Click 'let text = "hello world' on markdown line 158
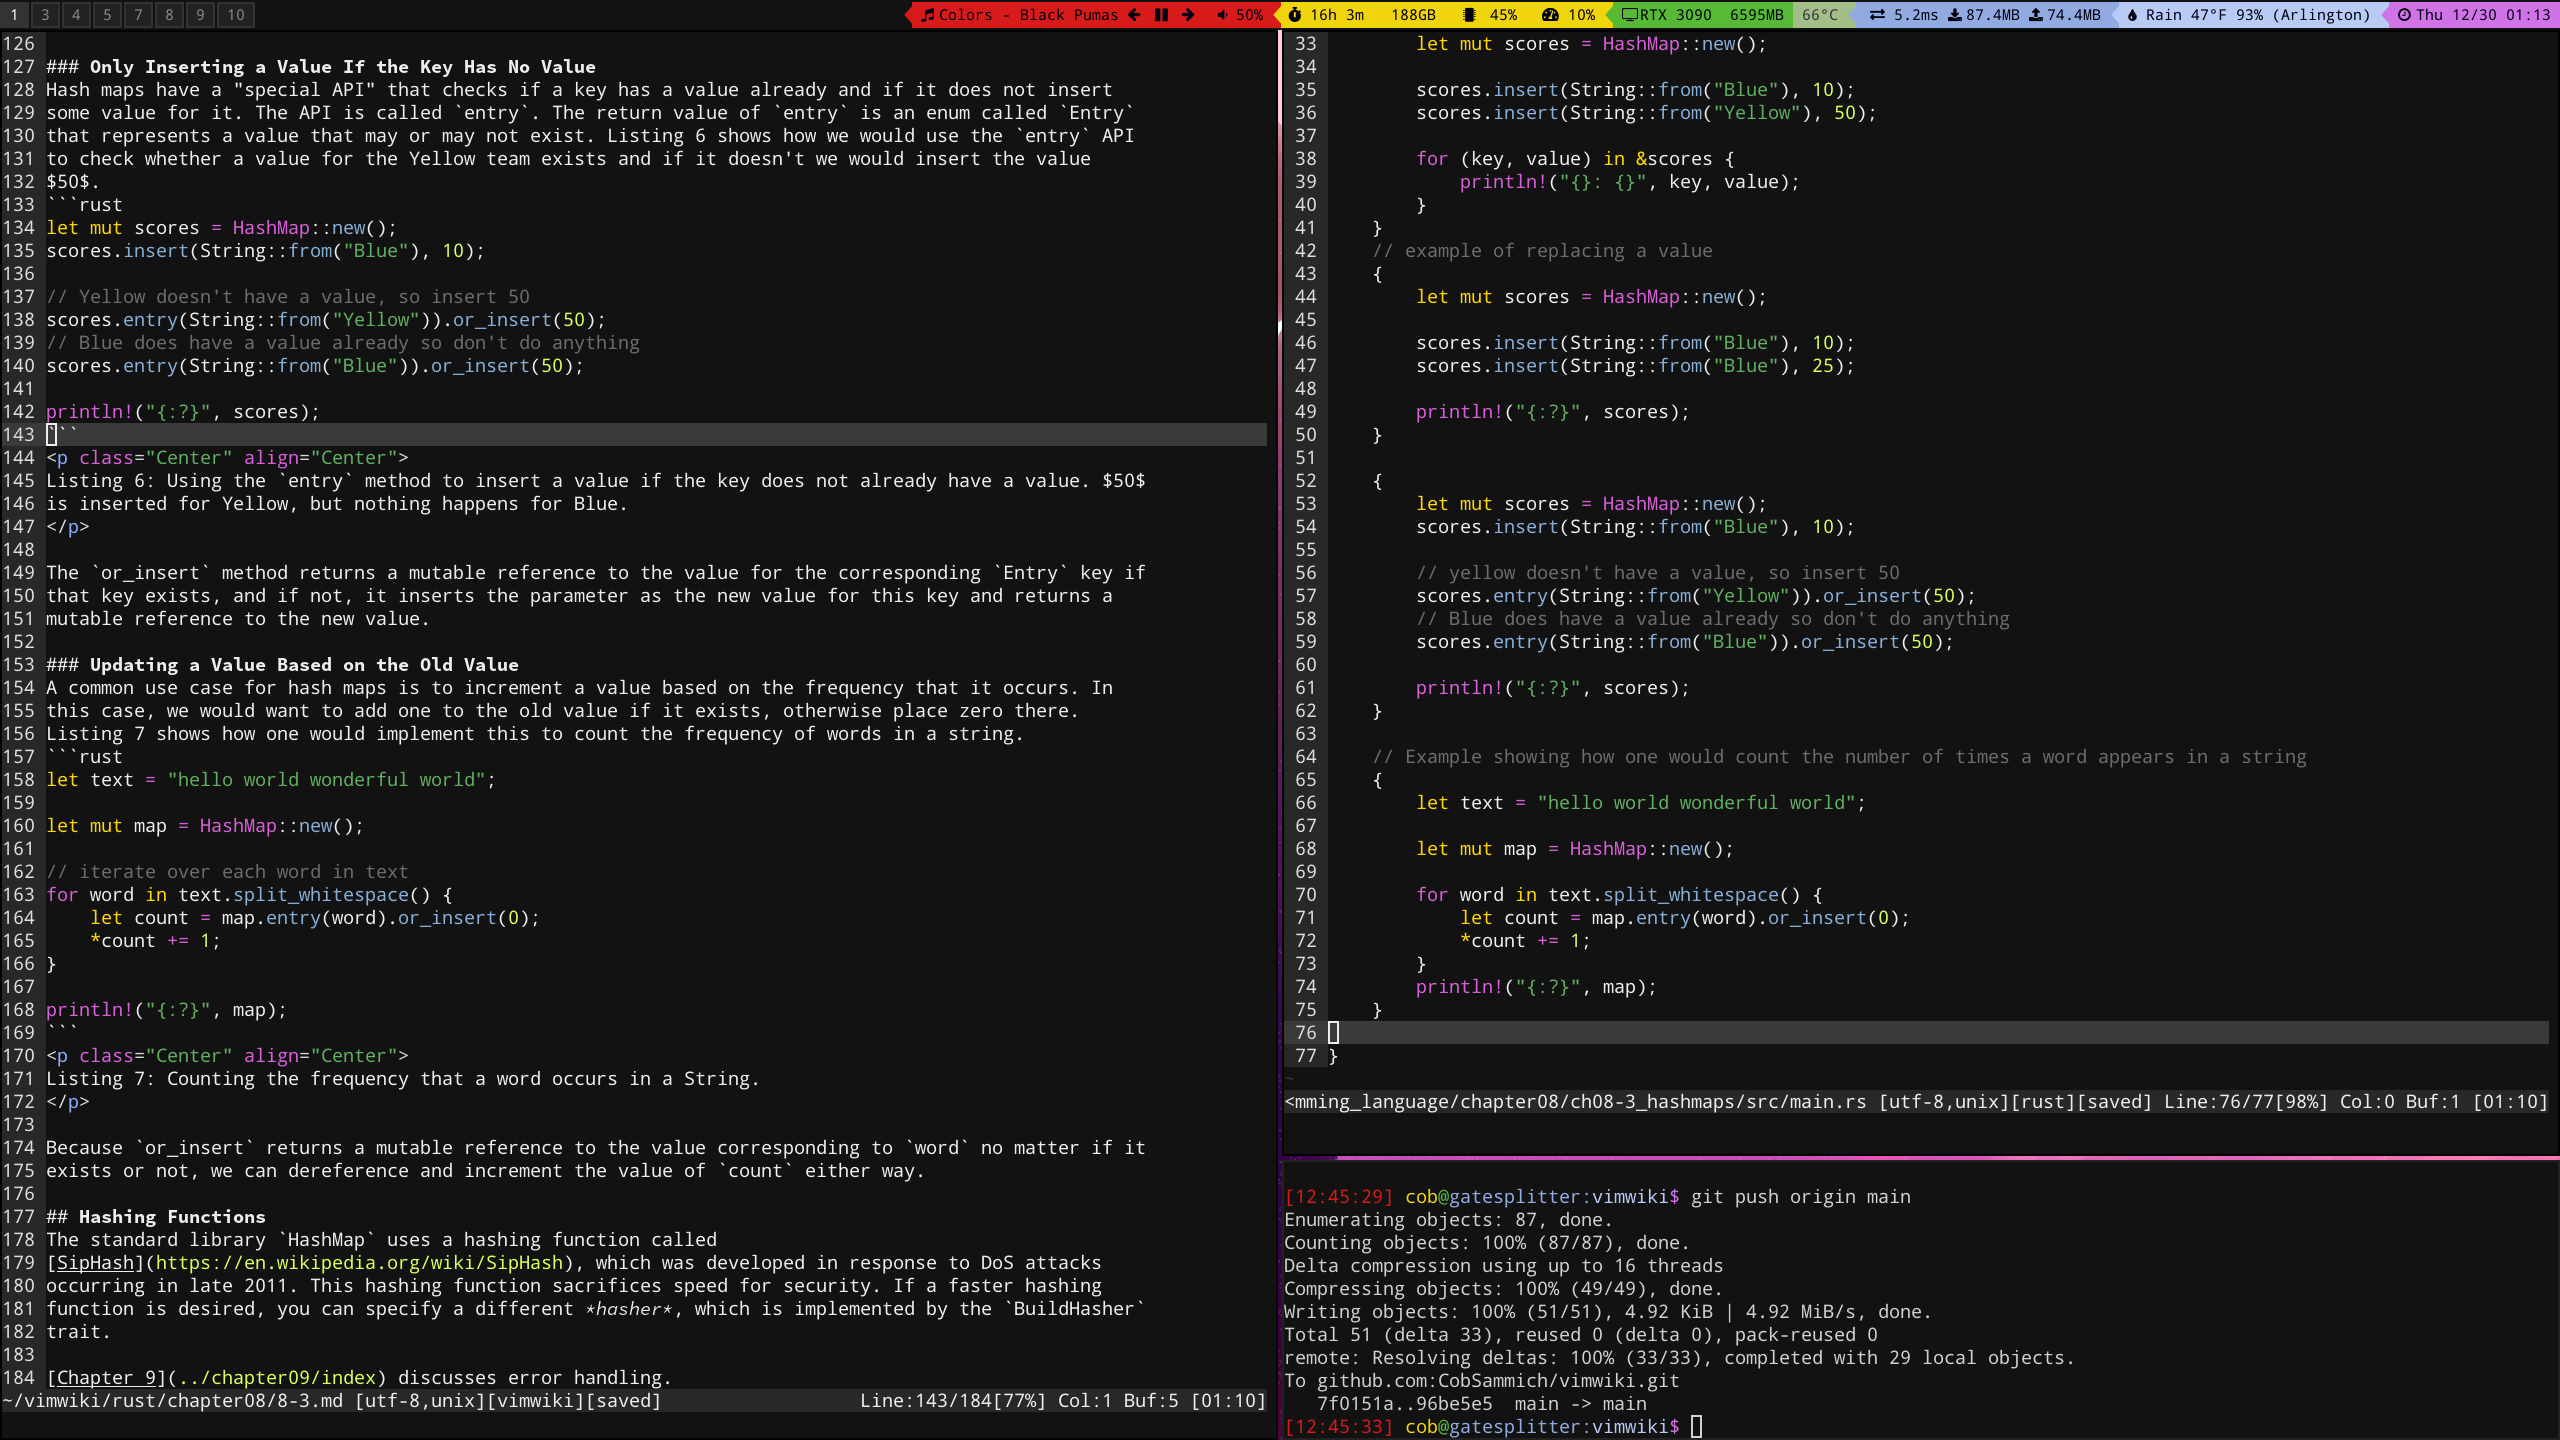This screenshot has height=1440, width=2560. point(271,780)
